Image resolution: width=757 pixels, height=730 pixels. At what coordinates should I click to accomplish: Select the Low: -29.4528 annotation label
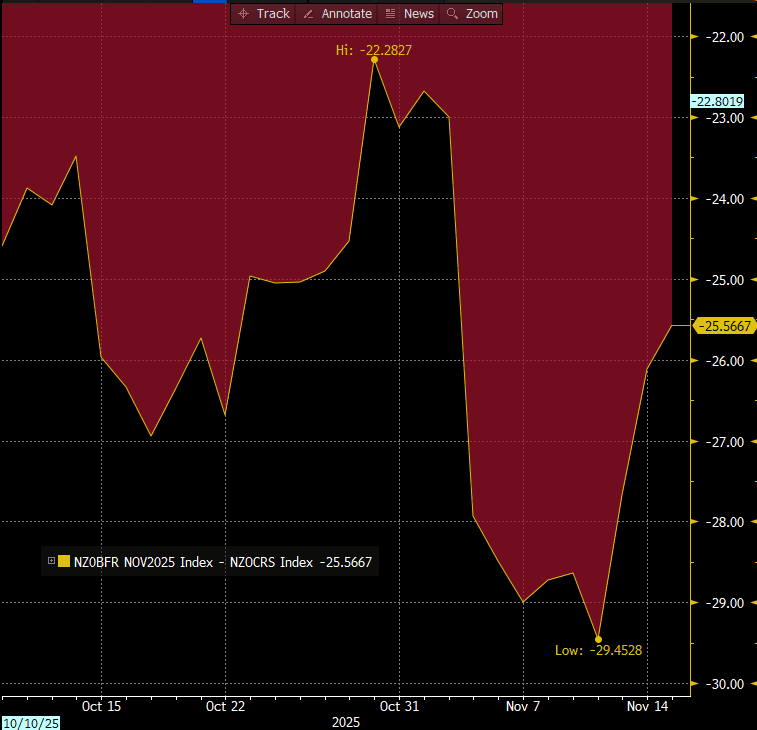[x=598, y=650]
